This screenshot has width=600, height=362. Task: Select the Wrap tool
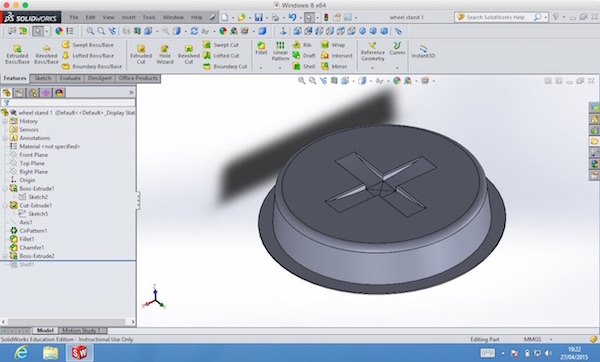(x=333, y=45)
